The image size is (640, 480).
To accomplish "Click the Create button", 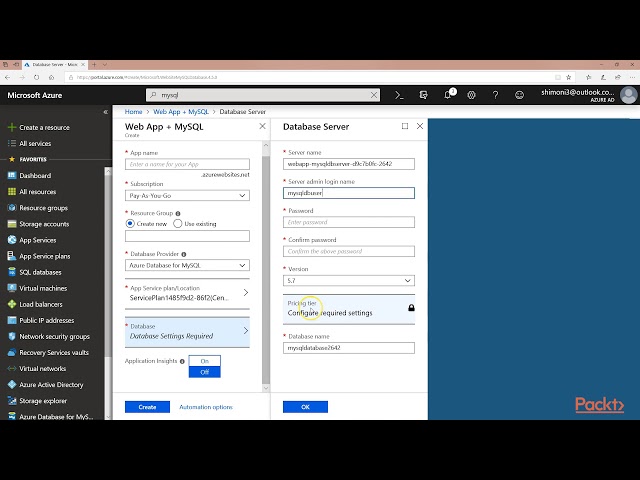I will (147, 407).
